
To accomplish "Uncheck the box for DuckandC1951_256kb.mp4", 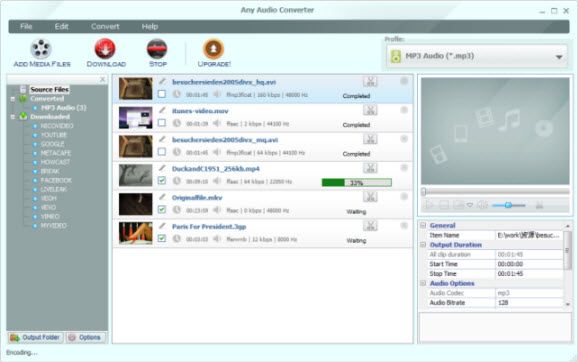I will click(x=162, y=181).
